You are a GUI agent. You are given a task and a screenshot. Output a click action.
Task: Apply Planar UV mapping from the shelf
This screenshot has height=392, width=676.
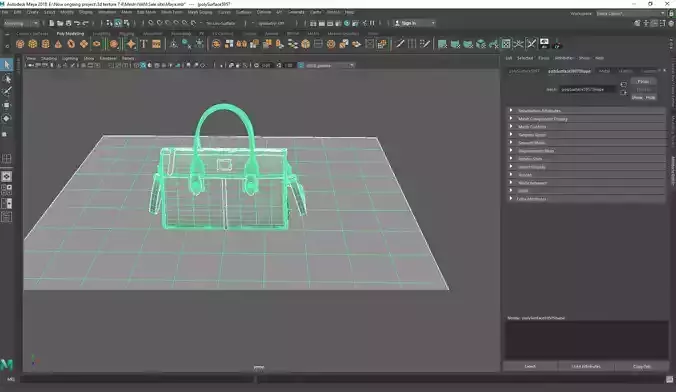pos(442,44)
